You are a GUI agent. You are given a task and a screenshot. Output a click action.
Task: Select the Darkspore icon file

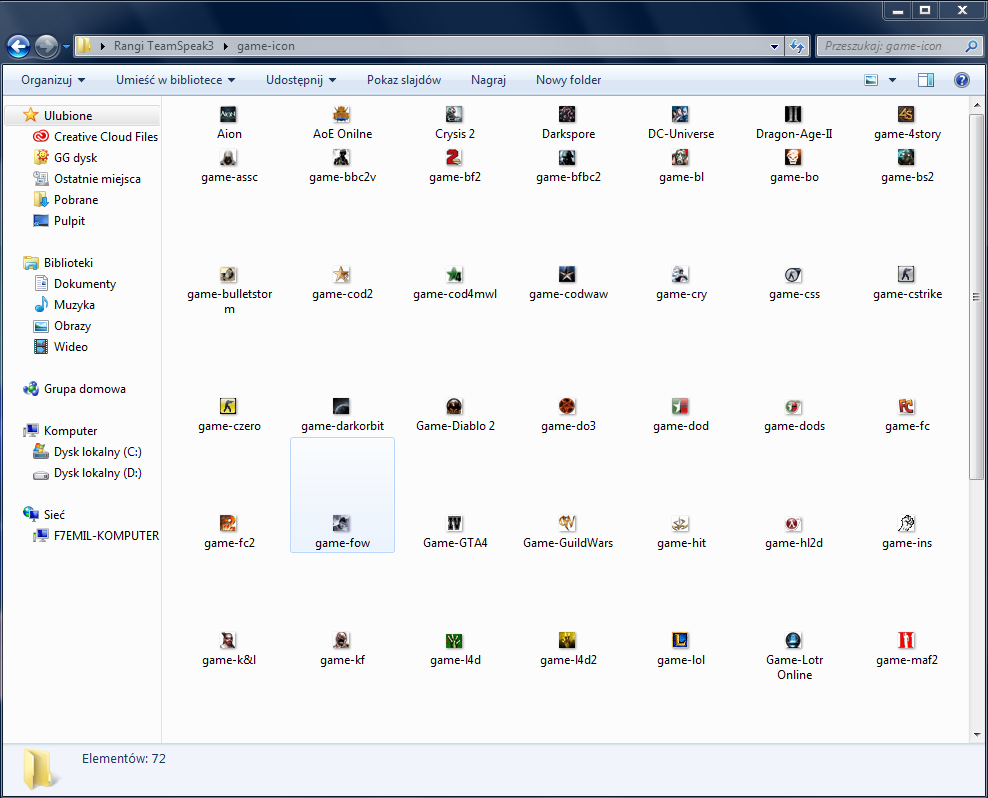[568, 122]
